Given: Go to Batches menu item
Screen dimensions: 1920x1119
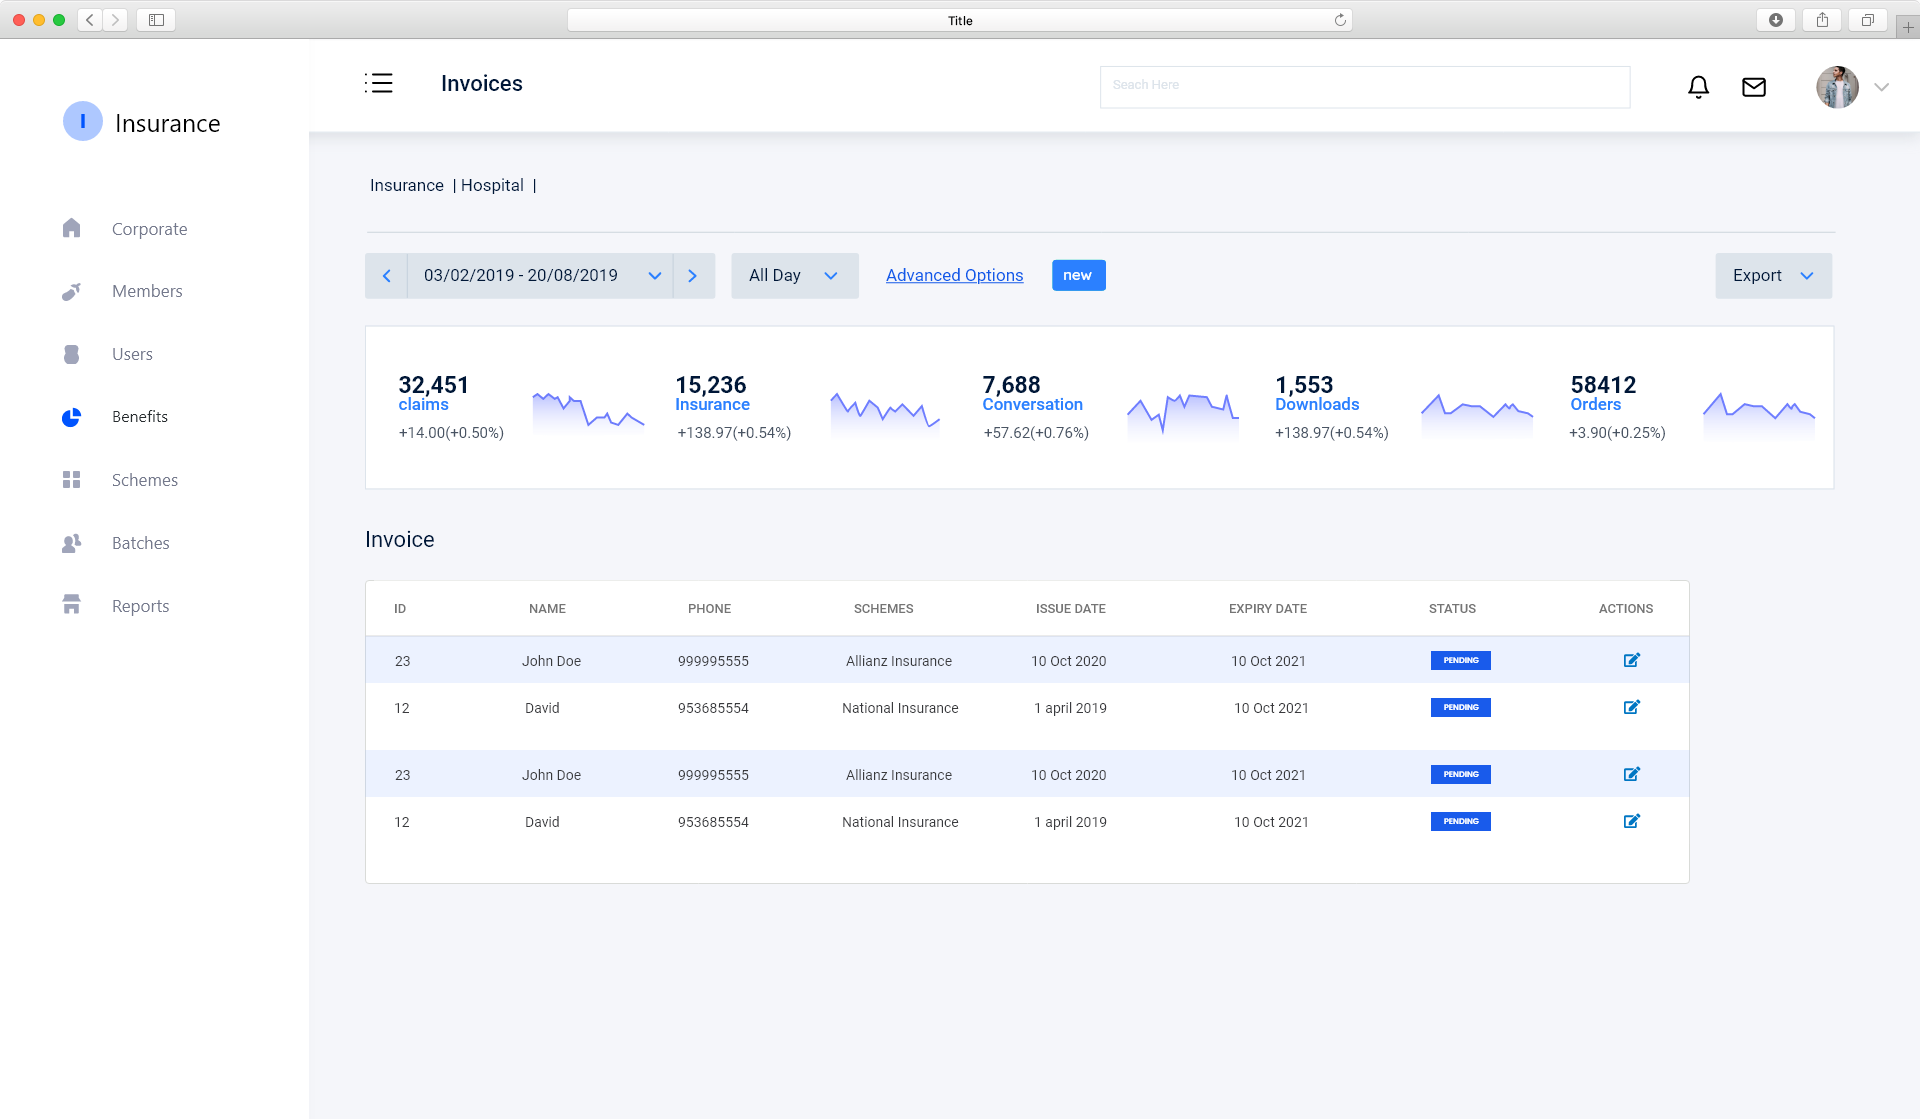Looking at the screenshot, I should click(141, 543).
